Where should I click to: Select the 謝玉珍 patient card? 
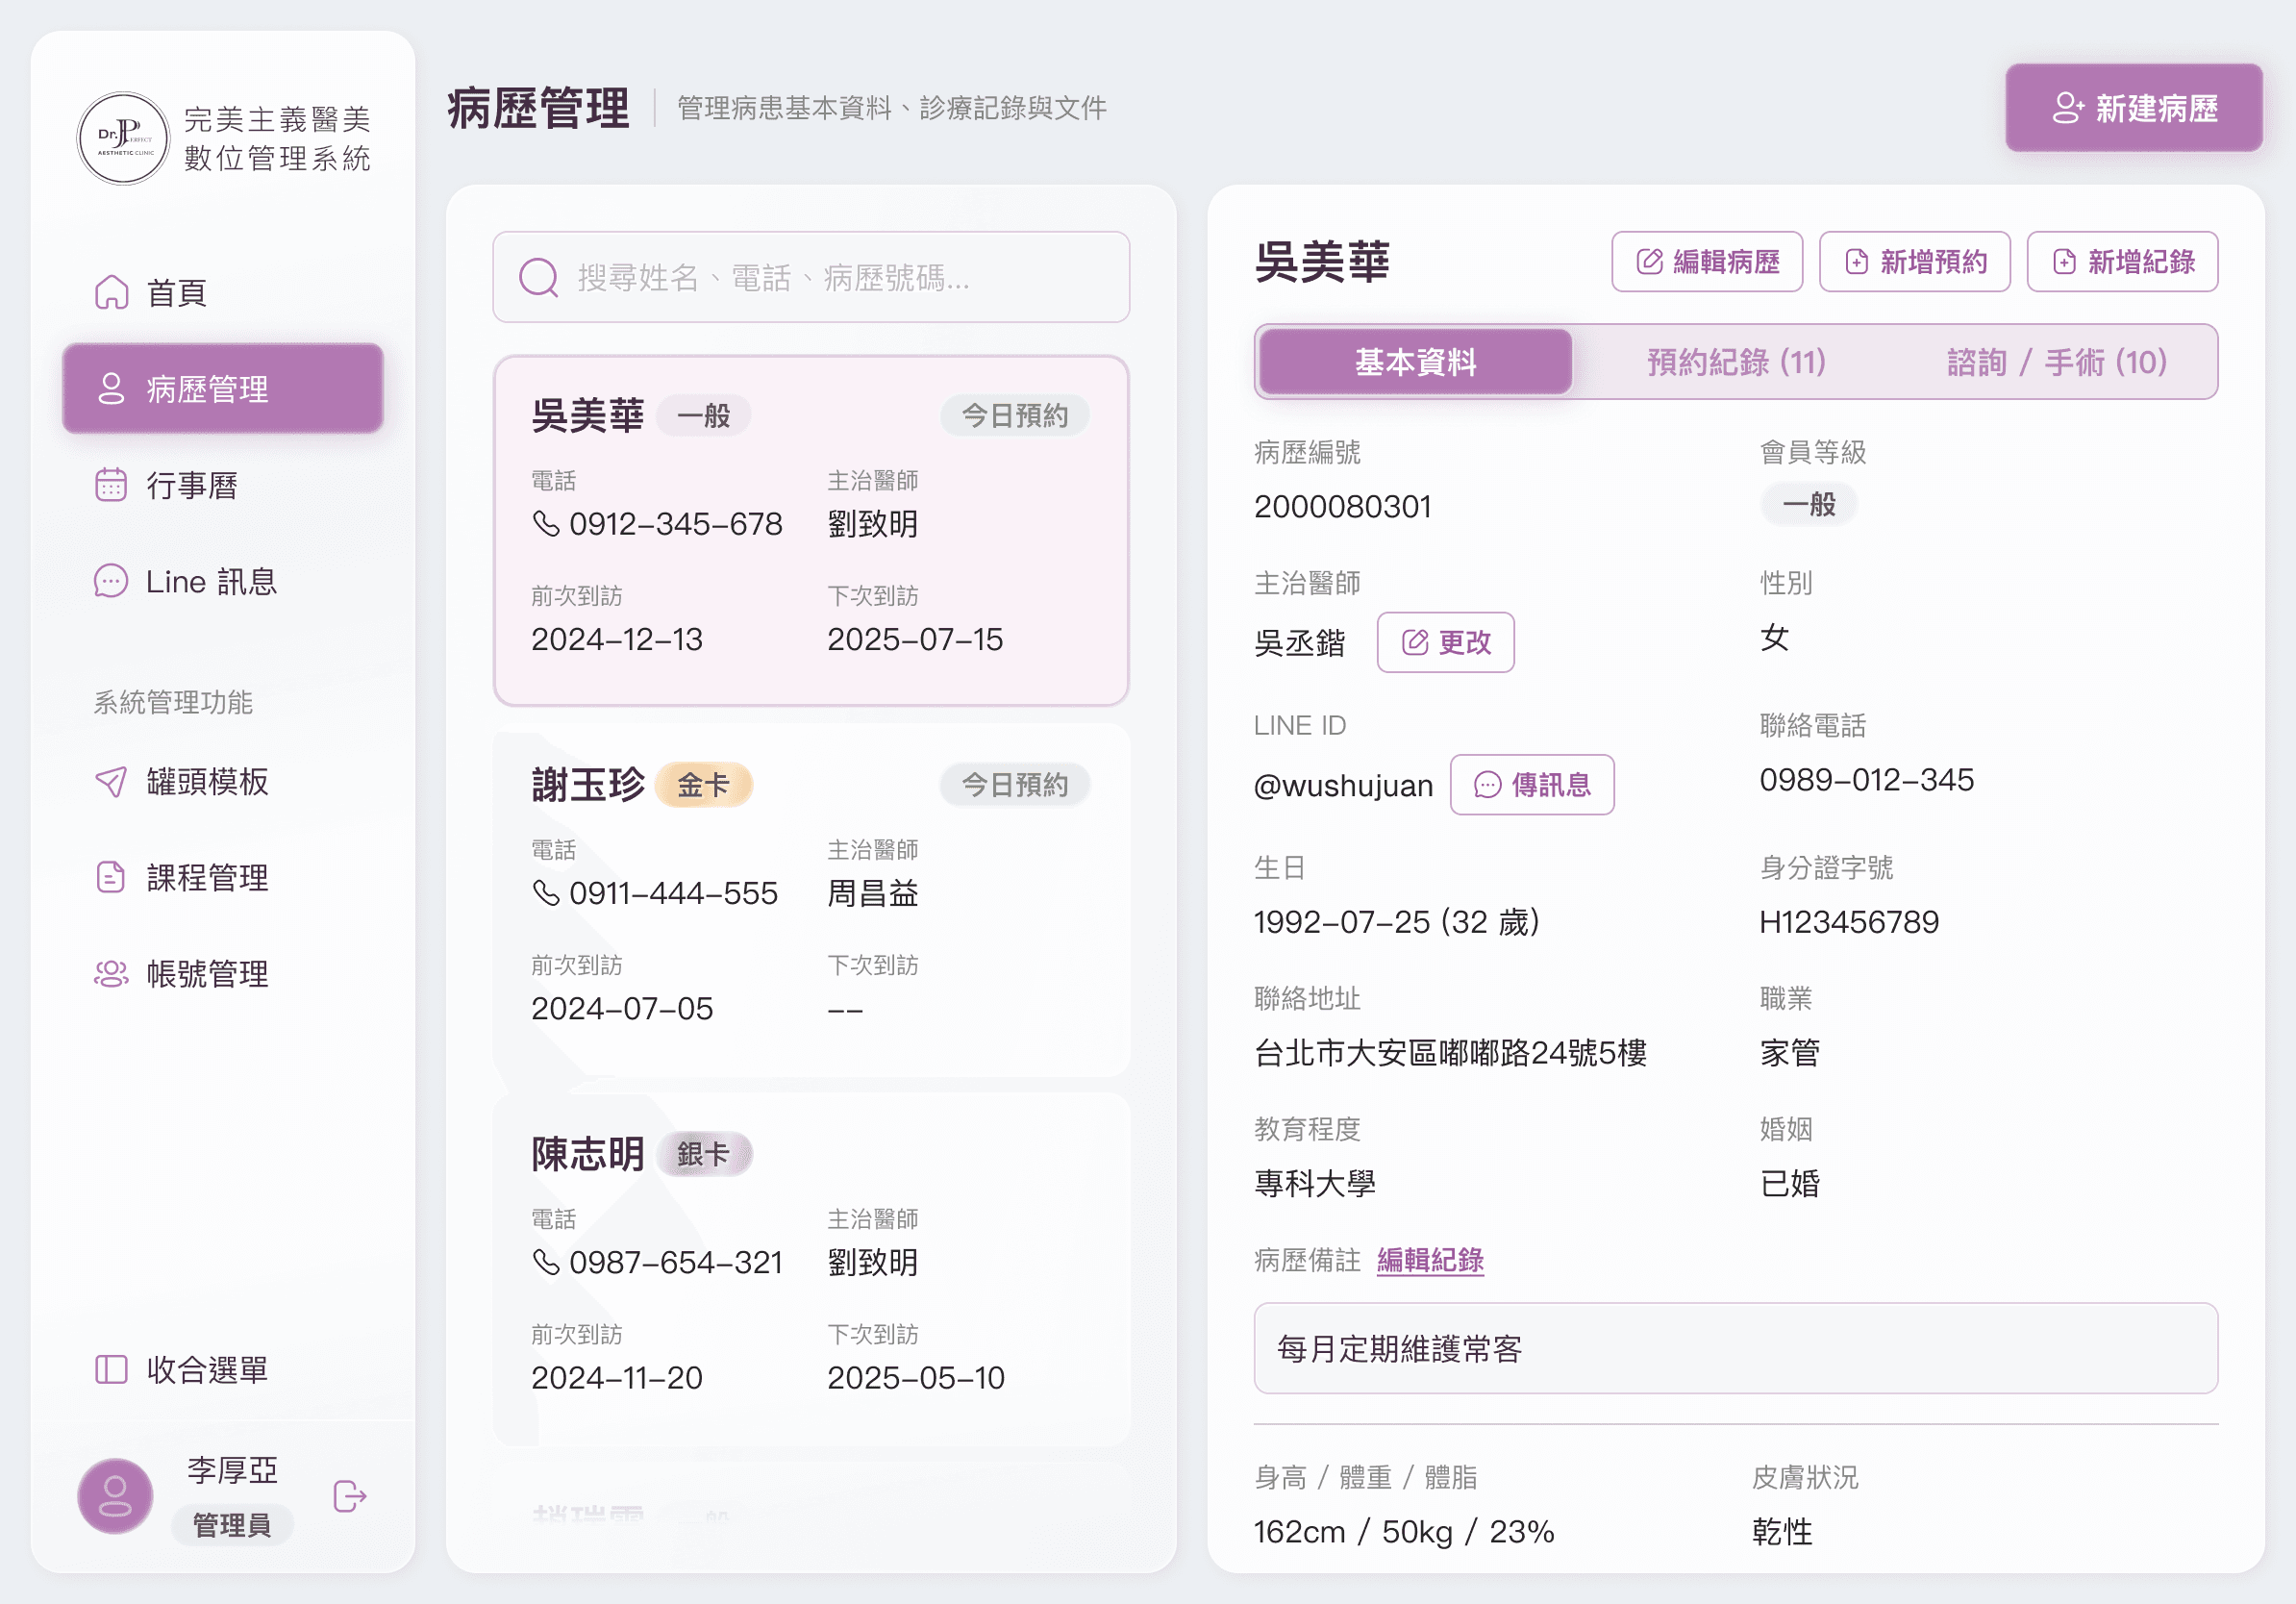point(811,900)
